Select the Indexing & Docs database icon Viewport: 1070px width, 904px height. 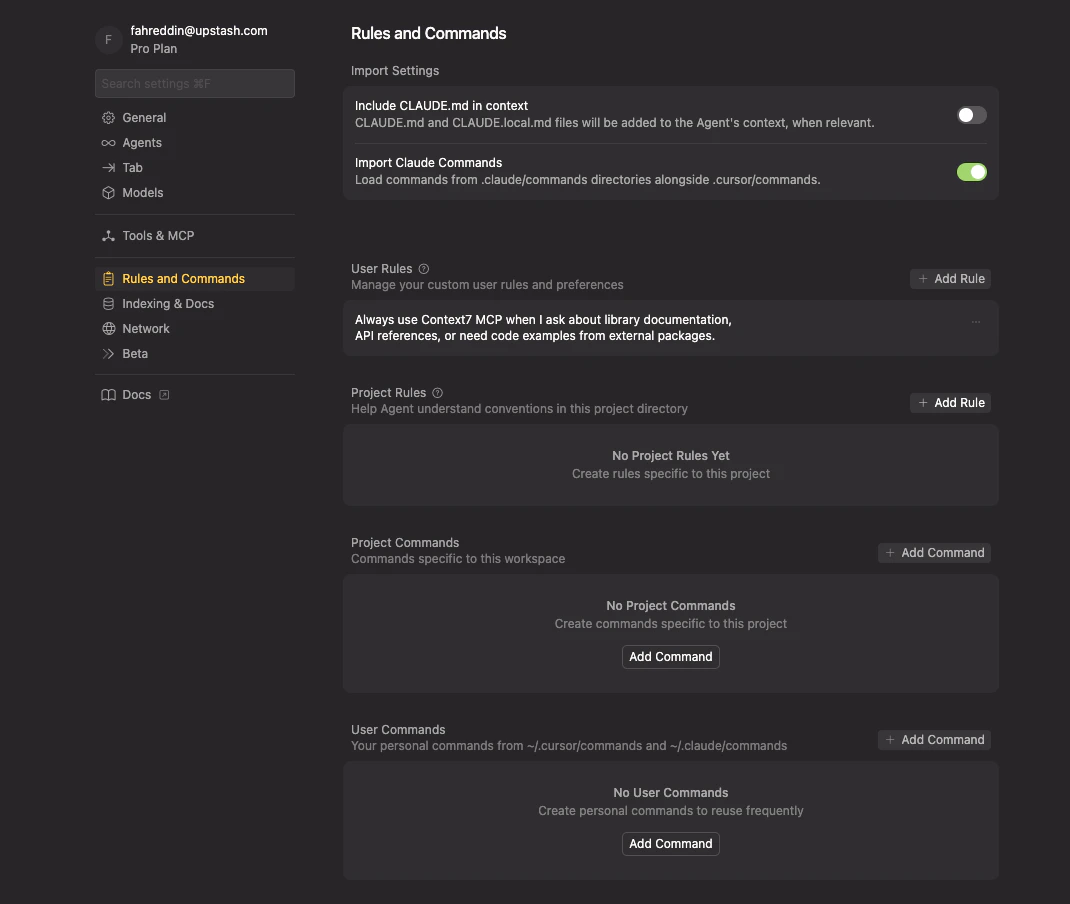point(108,303)
